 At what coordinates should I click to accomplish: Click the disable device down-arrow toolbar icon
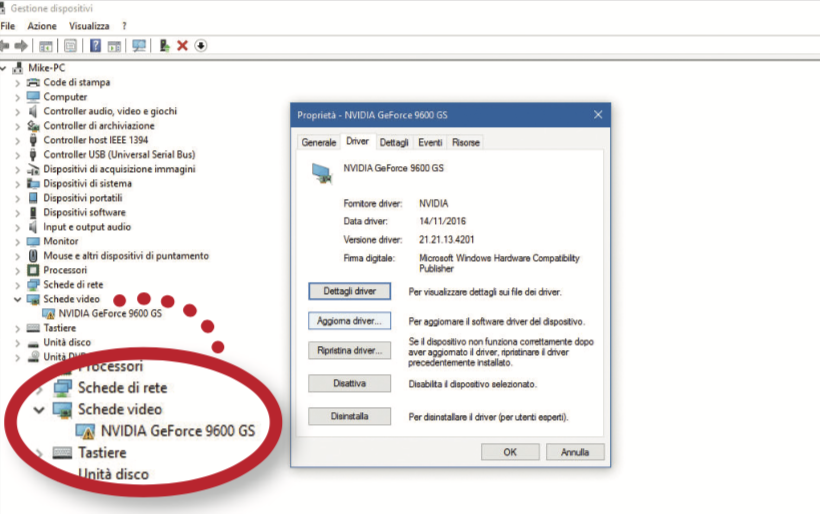click(200, 45)
